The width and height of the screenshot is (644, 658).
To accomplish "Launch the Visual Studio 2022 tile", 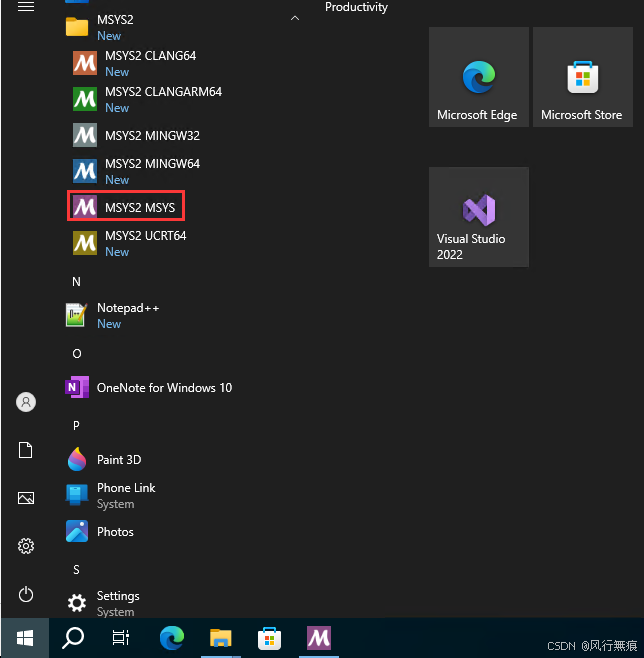I will pos(479,217).
